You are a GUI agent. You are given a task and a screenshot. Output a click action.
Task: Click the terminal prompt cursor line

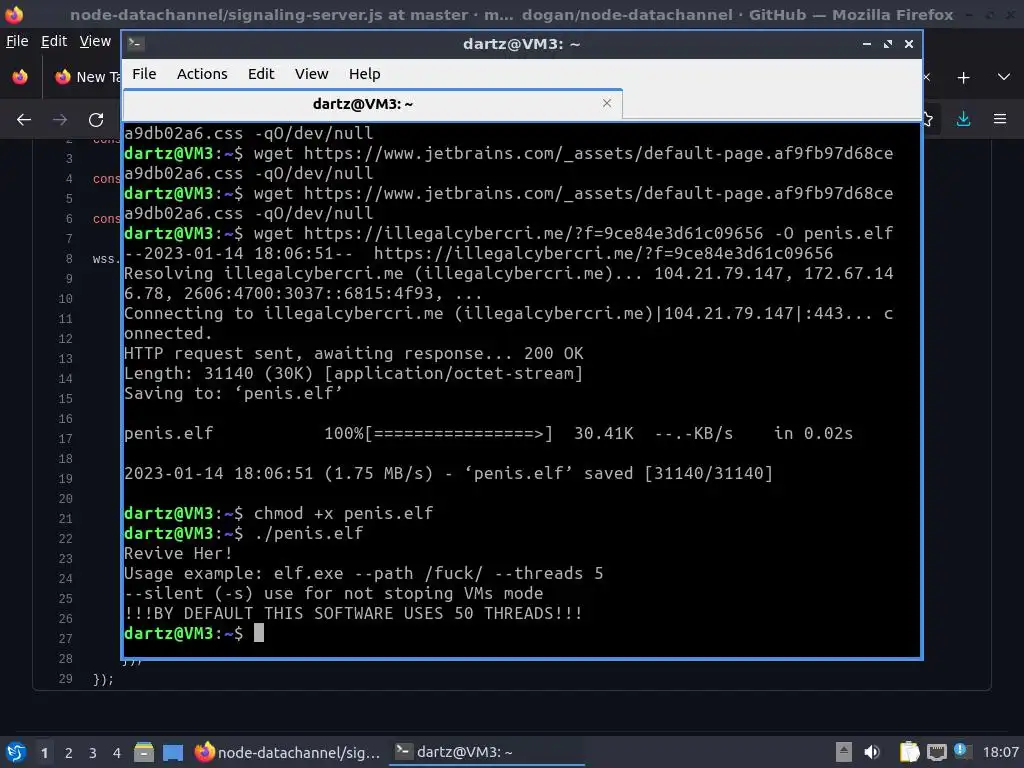(194, 633)
